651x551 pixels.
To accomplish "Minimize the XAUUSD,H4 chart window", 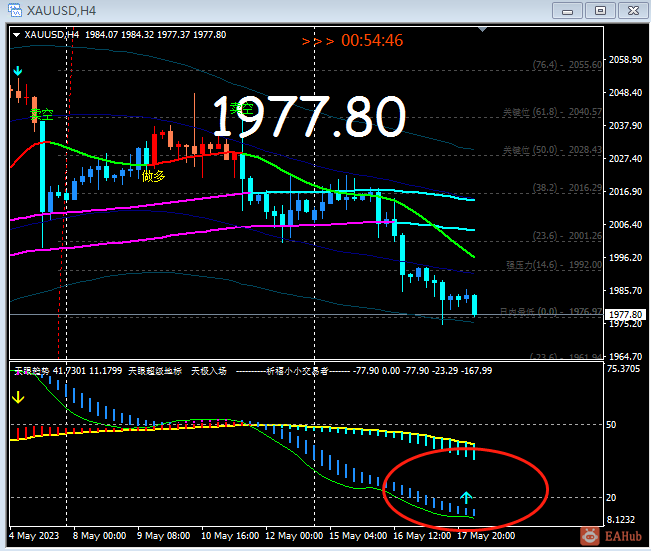I will (x=567, y=11).
